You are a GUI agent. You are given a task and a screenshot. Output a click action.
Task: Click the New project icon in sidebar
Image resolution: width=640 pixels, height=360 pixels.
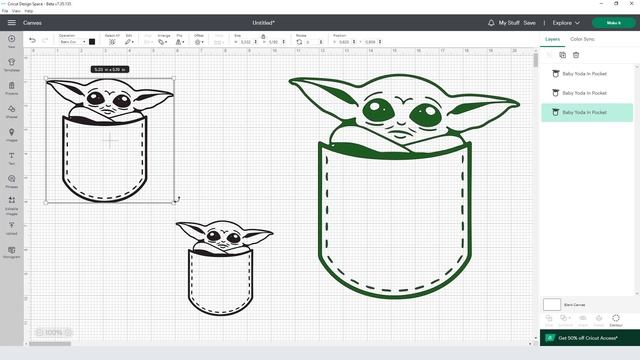(11, 39)
